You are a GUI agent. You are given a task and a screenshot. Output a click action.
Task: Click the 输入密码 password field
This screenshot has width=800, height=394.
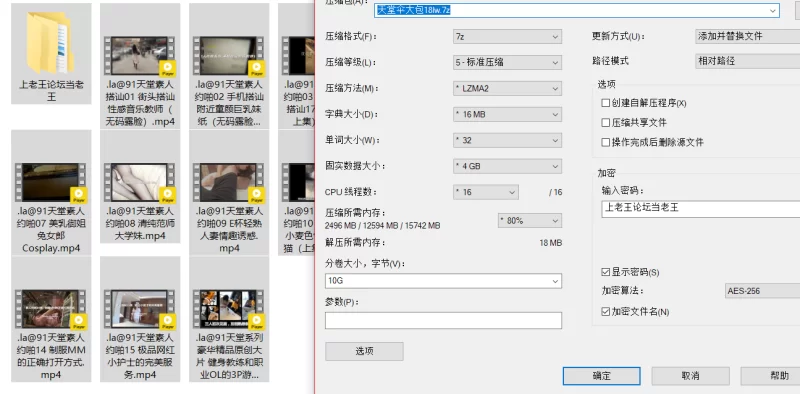tap(701, 209)
